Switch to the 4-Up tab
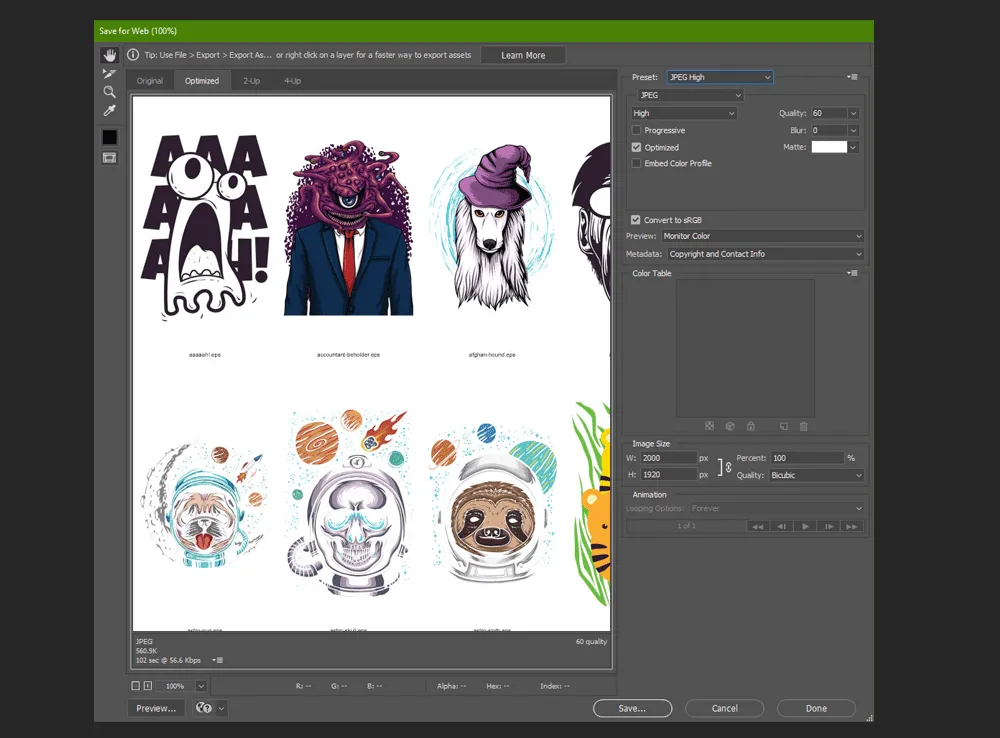The height and width of the screenshot is (738, 1000). click(x=293, y=81)
